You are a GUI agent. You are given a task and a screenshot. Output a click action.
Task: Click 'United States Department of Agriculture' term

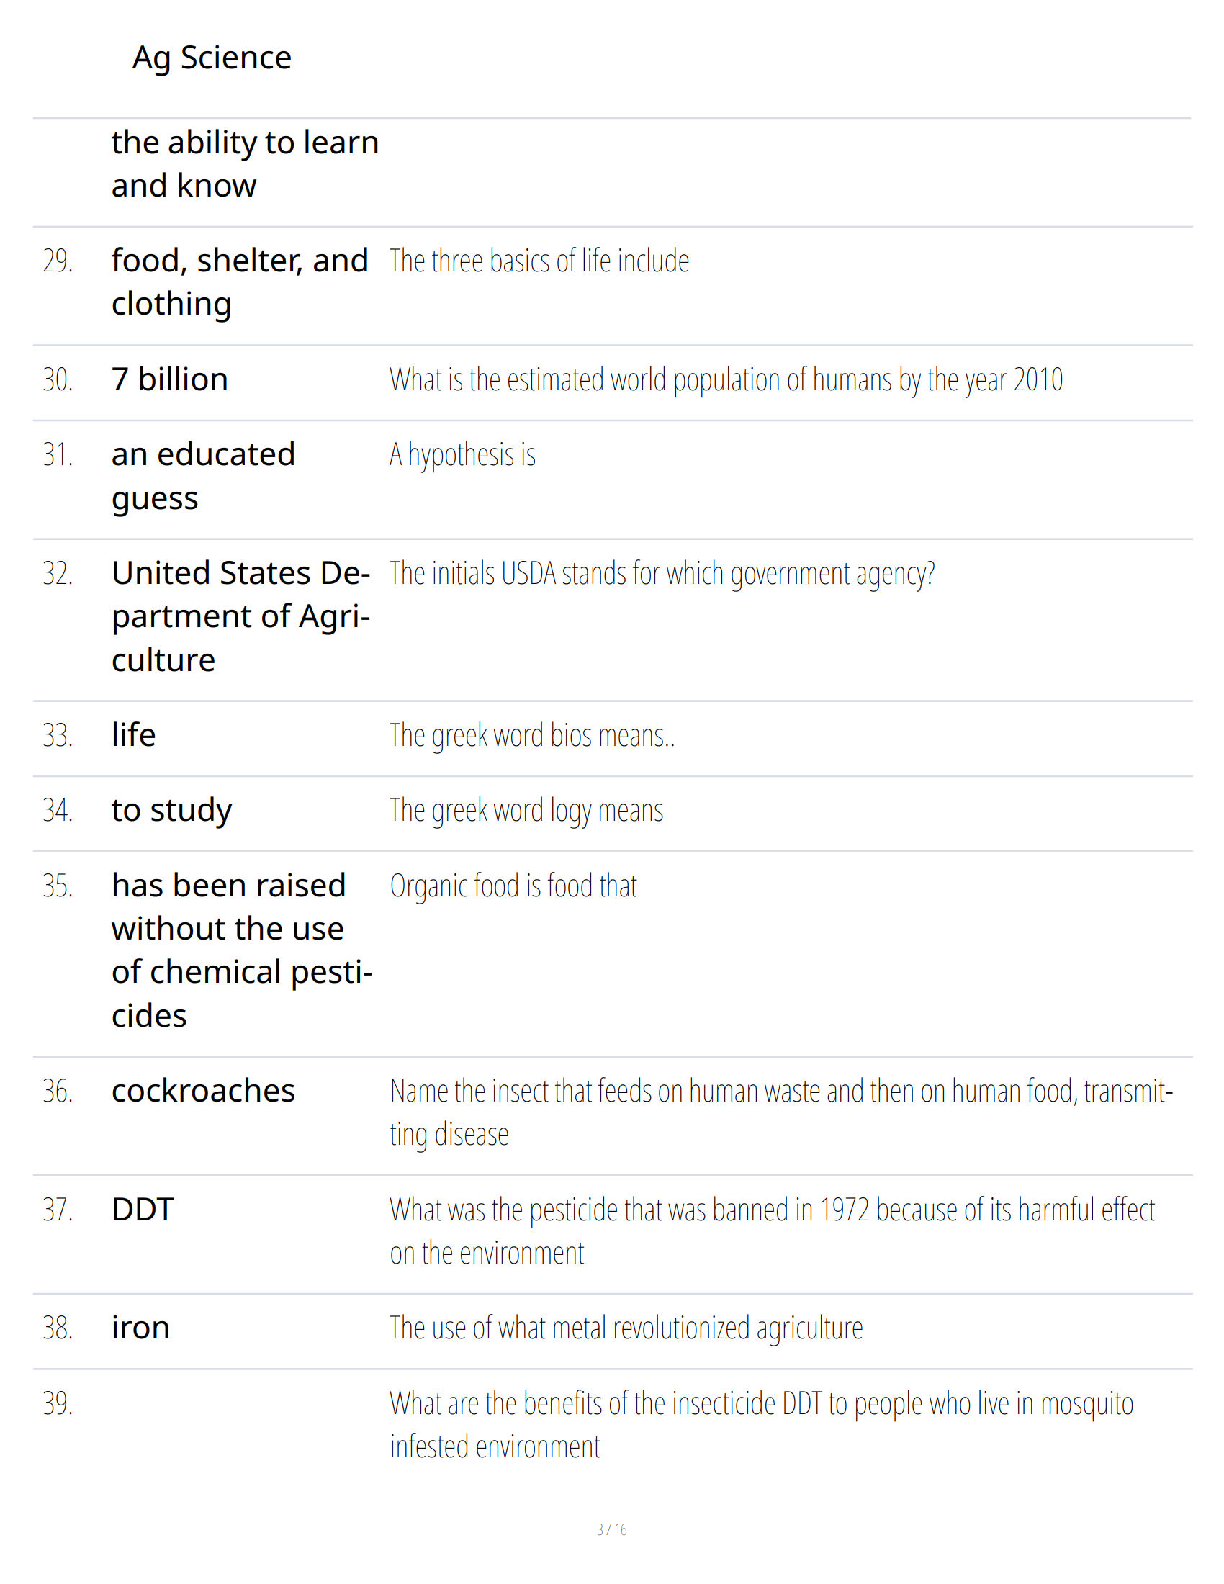pyautogui.click(x=241, y=616)
